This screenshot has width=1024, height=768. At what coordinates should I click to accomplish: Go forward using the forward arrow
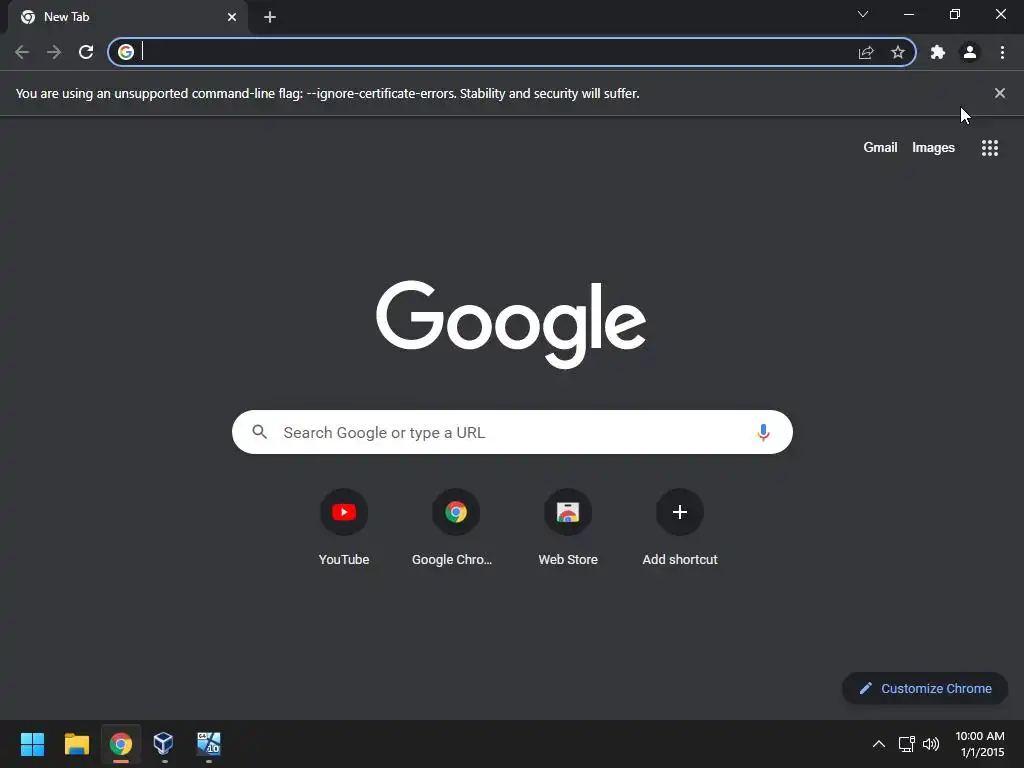pos(54,52)
